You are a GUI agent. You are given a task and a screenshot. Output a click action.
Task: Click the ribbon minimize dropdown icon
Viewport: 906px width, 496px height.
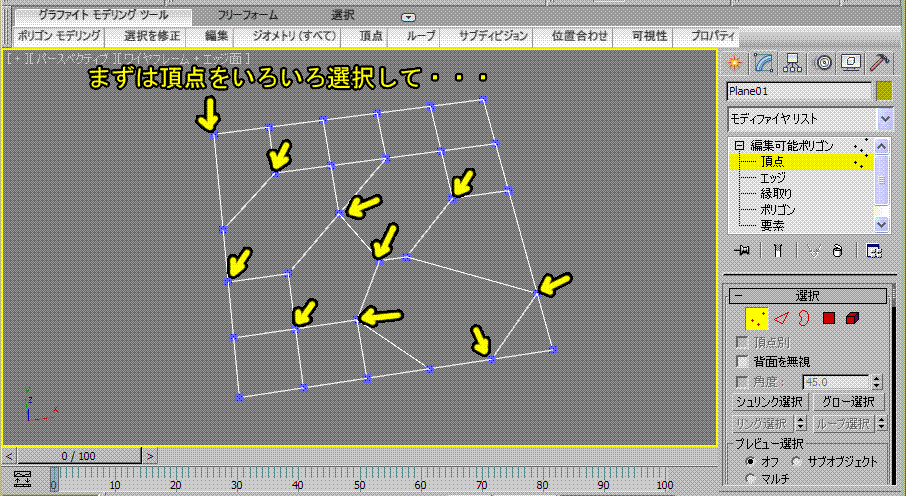pos(408,17)
